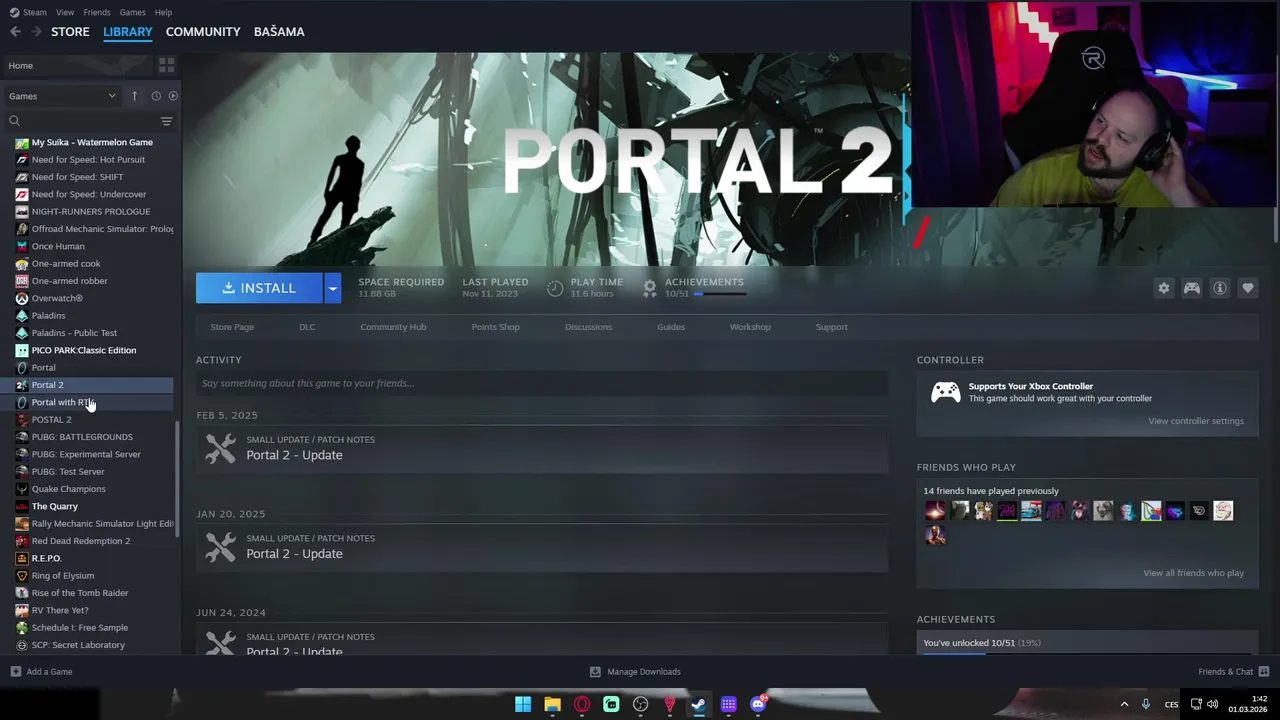This screenshot has height=720, width=1280.
Task: Toggle the ready-to-play filter icon
Action: click(x=173, y=96)
